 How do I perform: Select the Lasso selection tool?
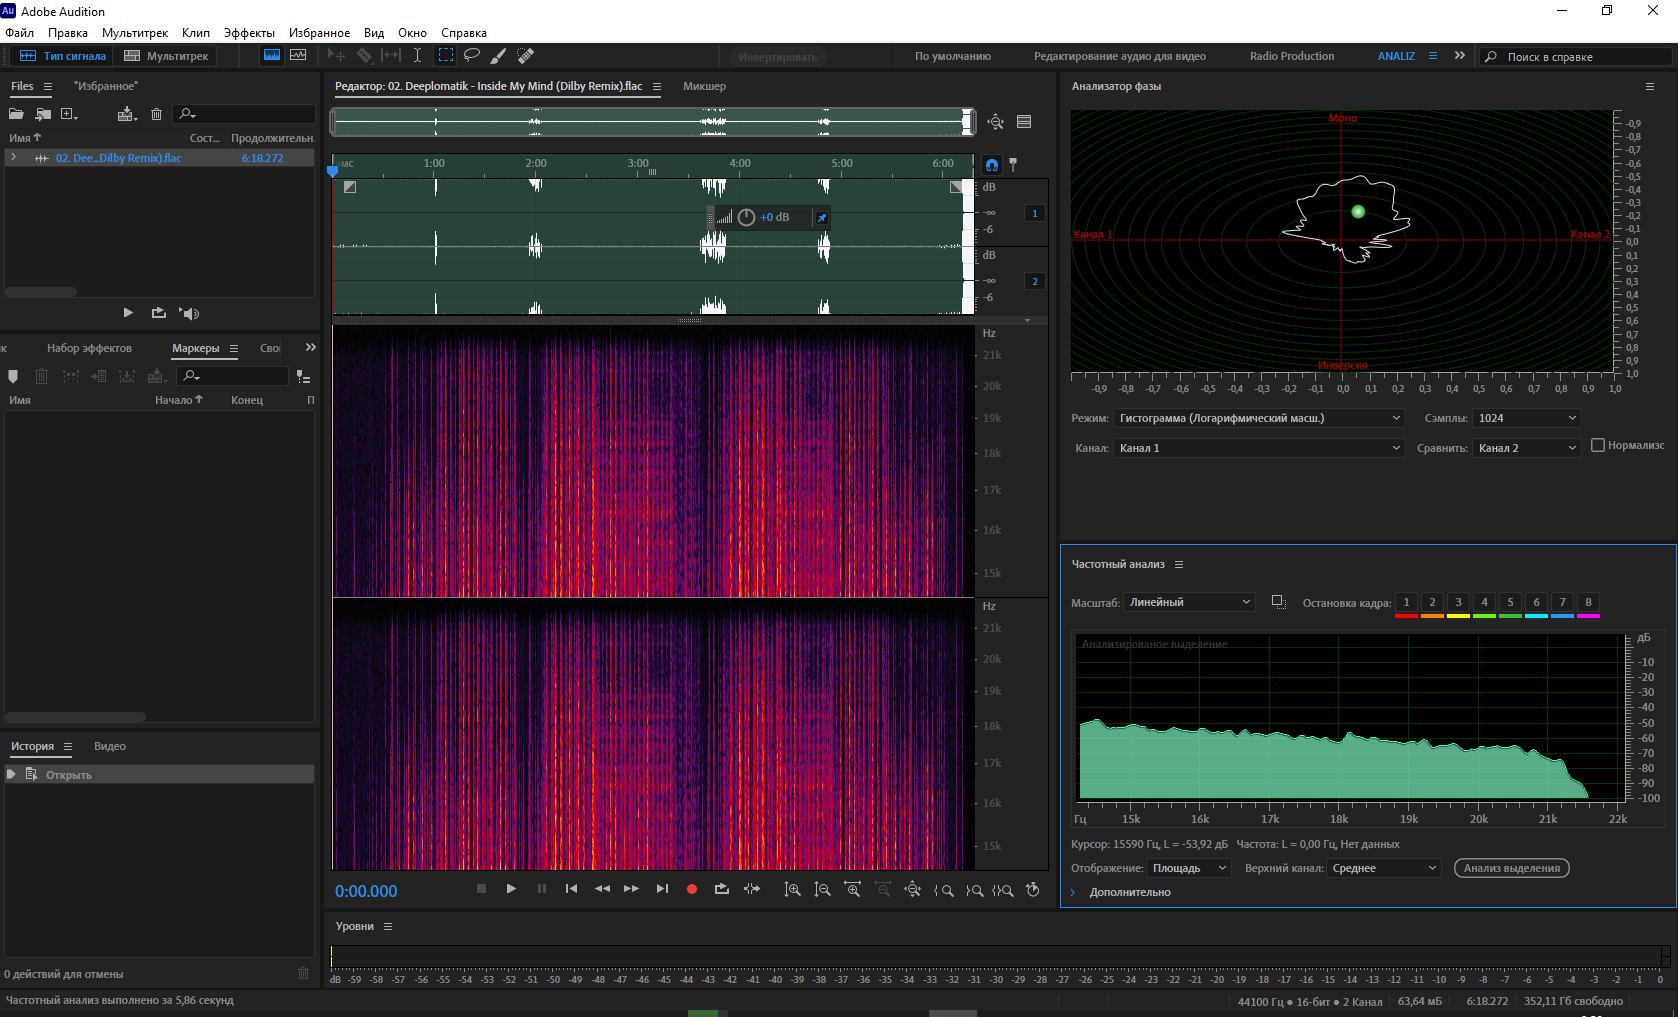[472, 56]
